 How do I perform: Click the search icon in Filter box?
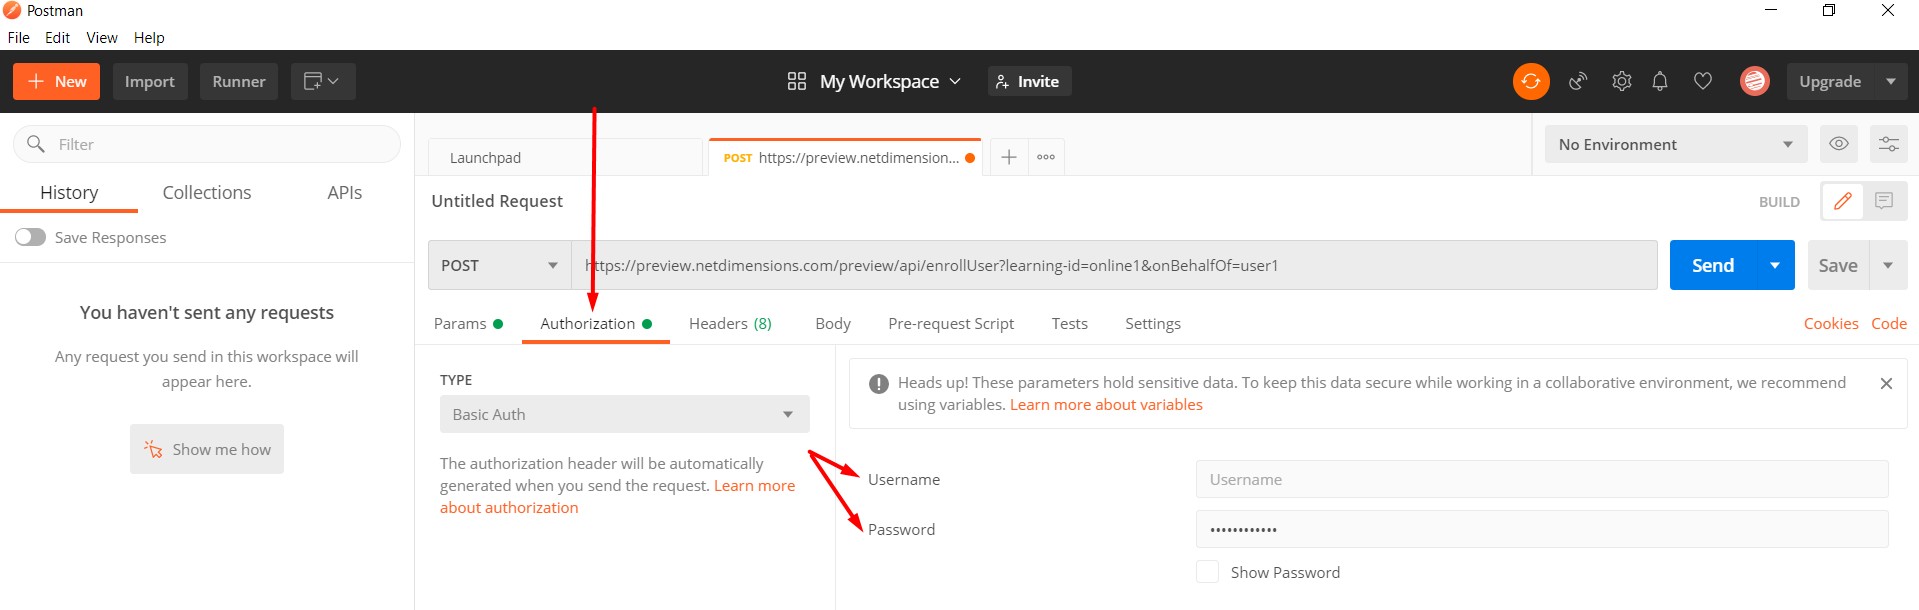[x=36, y=144]
